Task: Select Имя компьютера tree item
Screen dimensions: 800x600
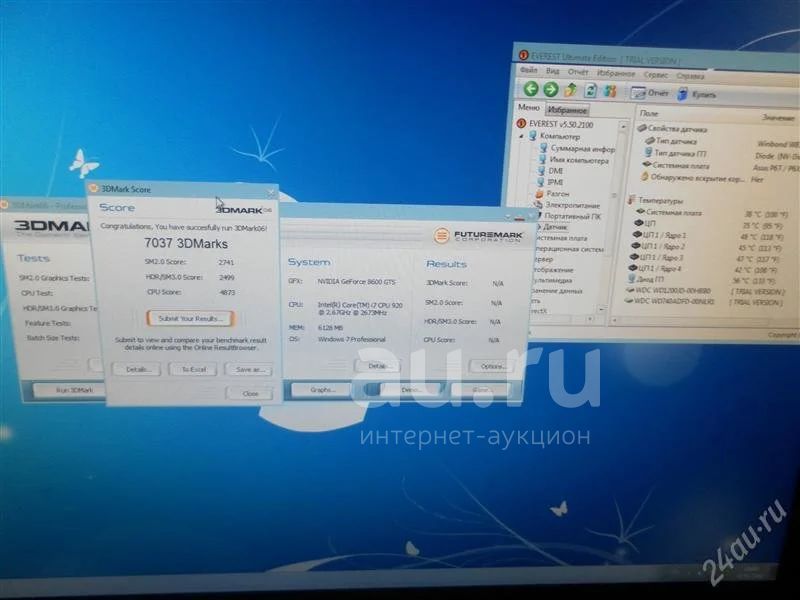Action: 574,160
